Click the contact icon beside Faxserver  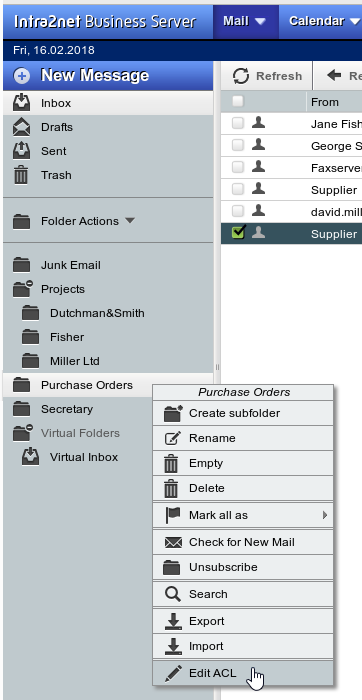coord(258,167)
